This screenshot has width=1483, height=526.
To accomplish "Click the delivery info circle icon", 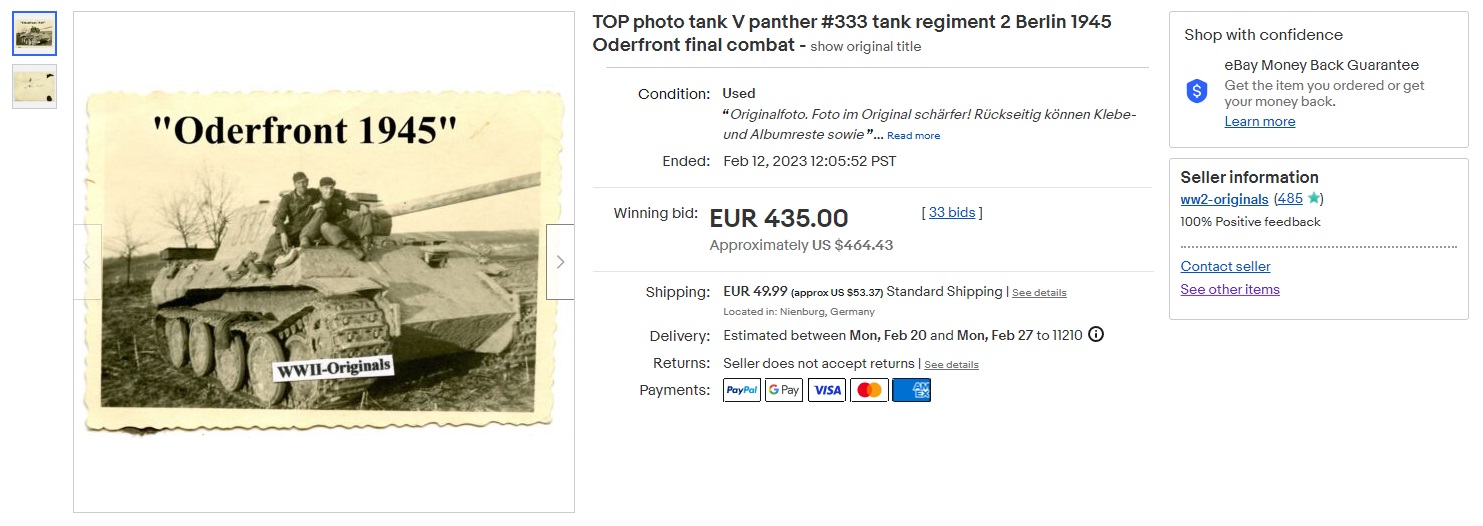I will (1096, 335).
